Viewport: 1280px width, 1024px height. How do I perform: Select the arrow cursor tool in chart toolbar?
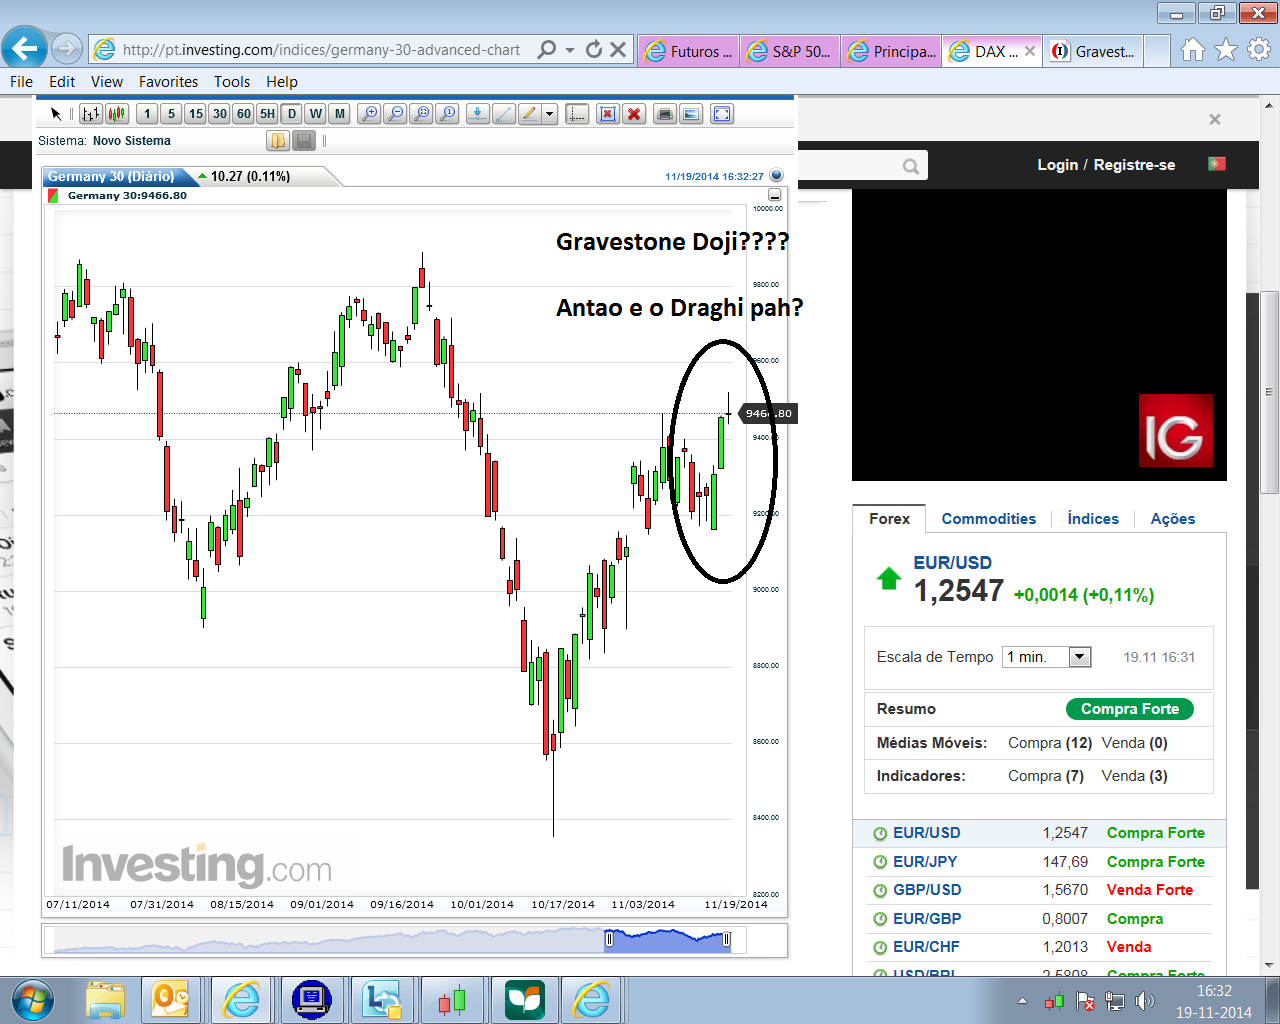click(x=56, y=114)
